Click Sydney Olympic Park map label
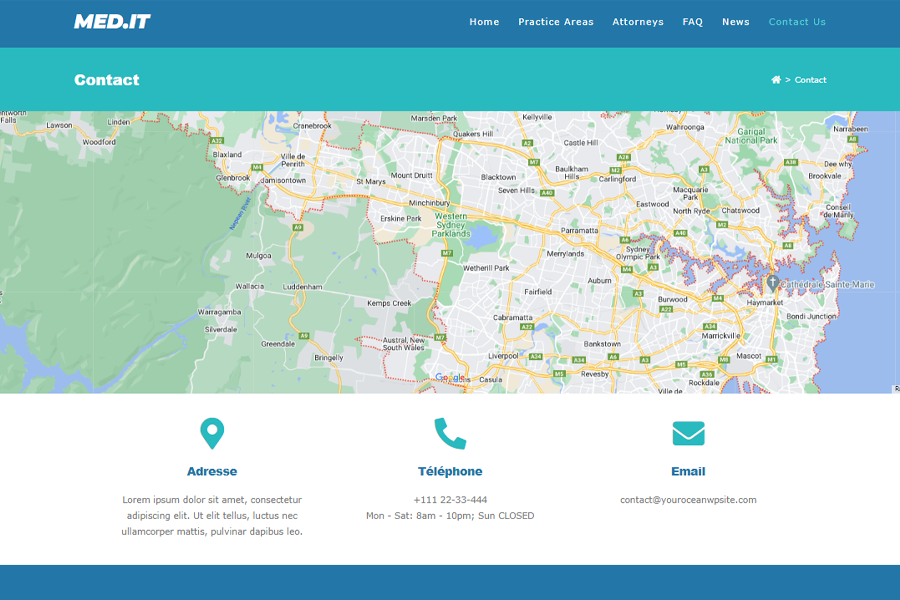 638,253
